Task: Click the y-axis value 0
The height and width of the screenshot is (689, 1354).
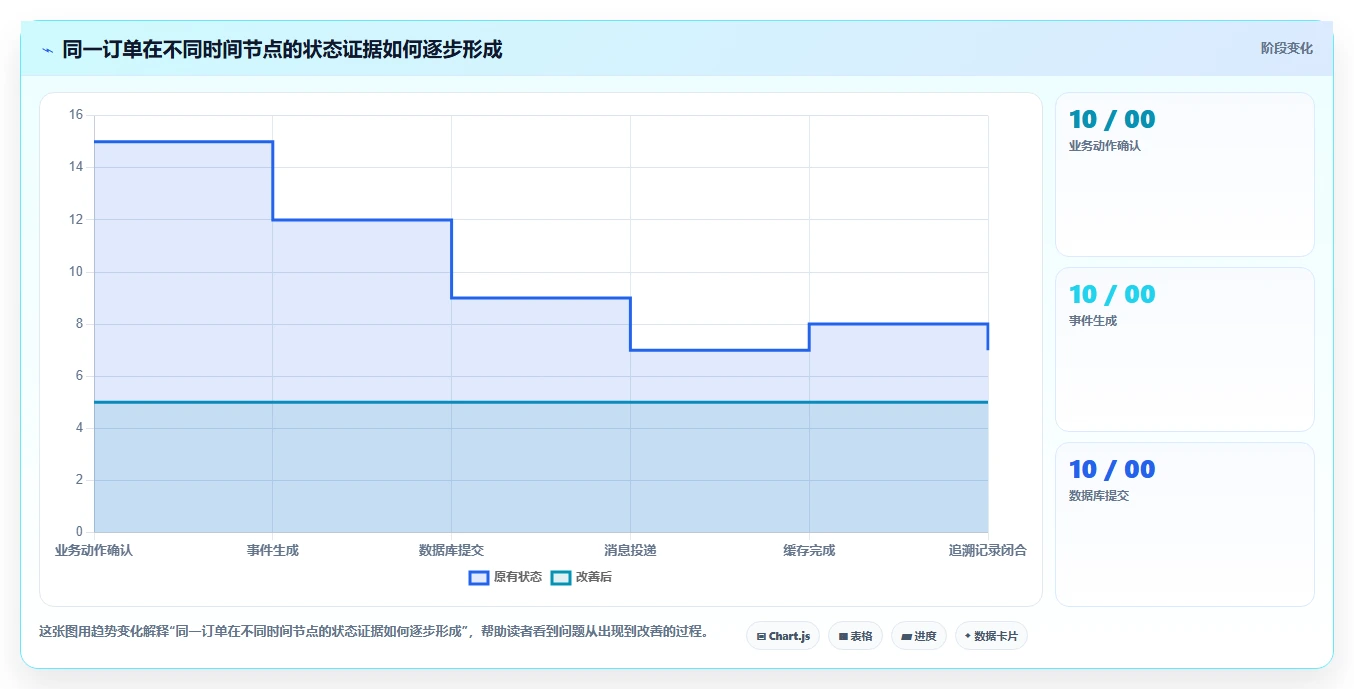Action: pyautogui.click(x=80, y=532)
